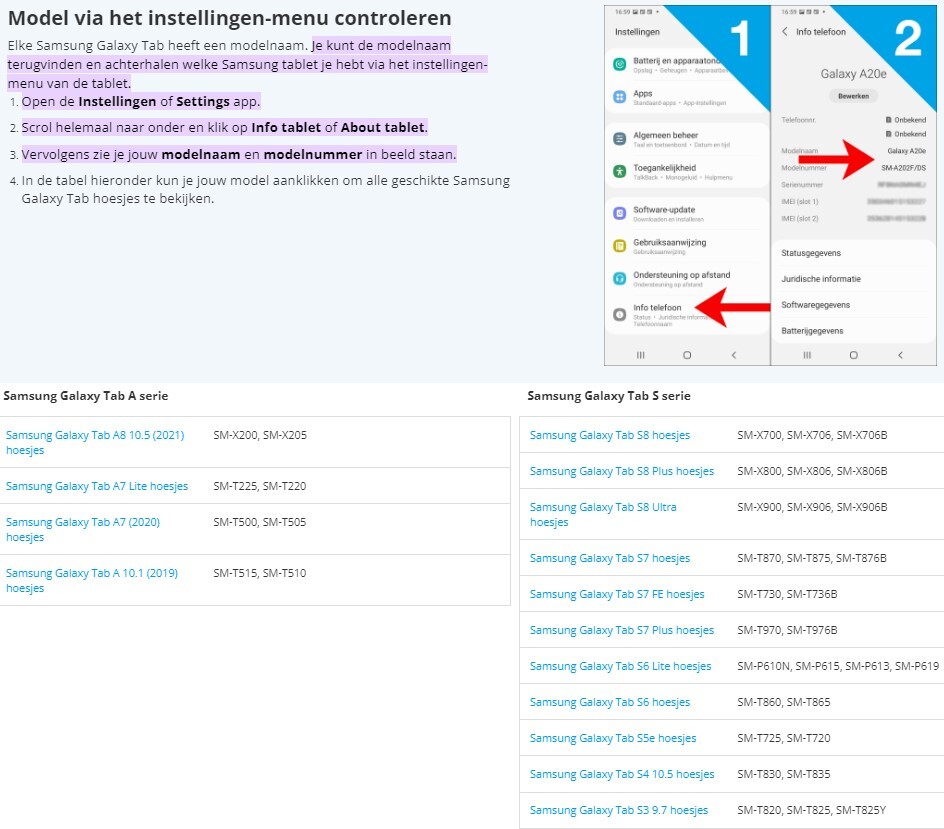
Task: Open Samsung Galaxy Tab S6 Lite hoesjes link
Action: coord(621,666)
